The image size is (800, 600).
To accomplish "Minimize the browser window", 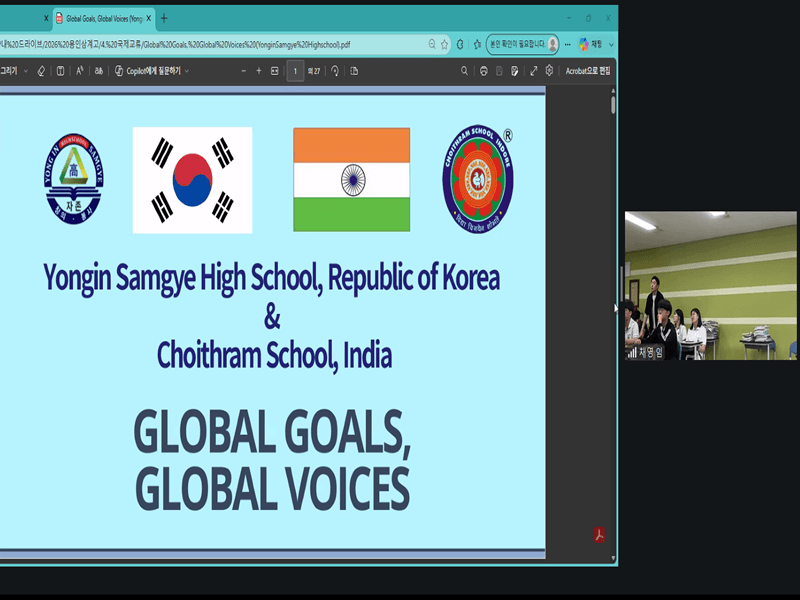I will click(x=569, y=18).
